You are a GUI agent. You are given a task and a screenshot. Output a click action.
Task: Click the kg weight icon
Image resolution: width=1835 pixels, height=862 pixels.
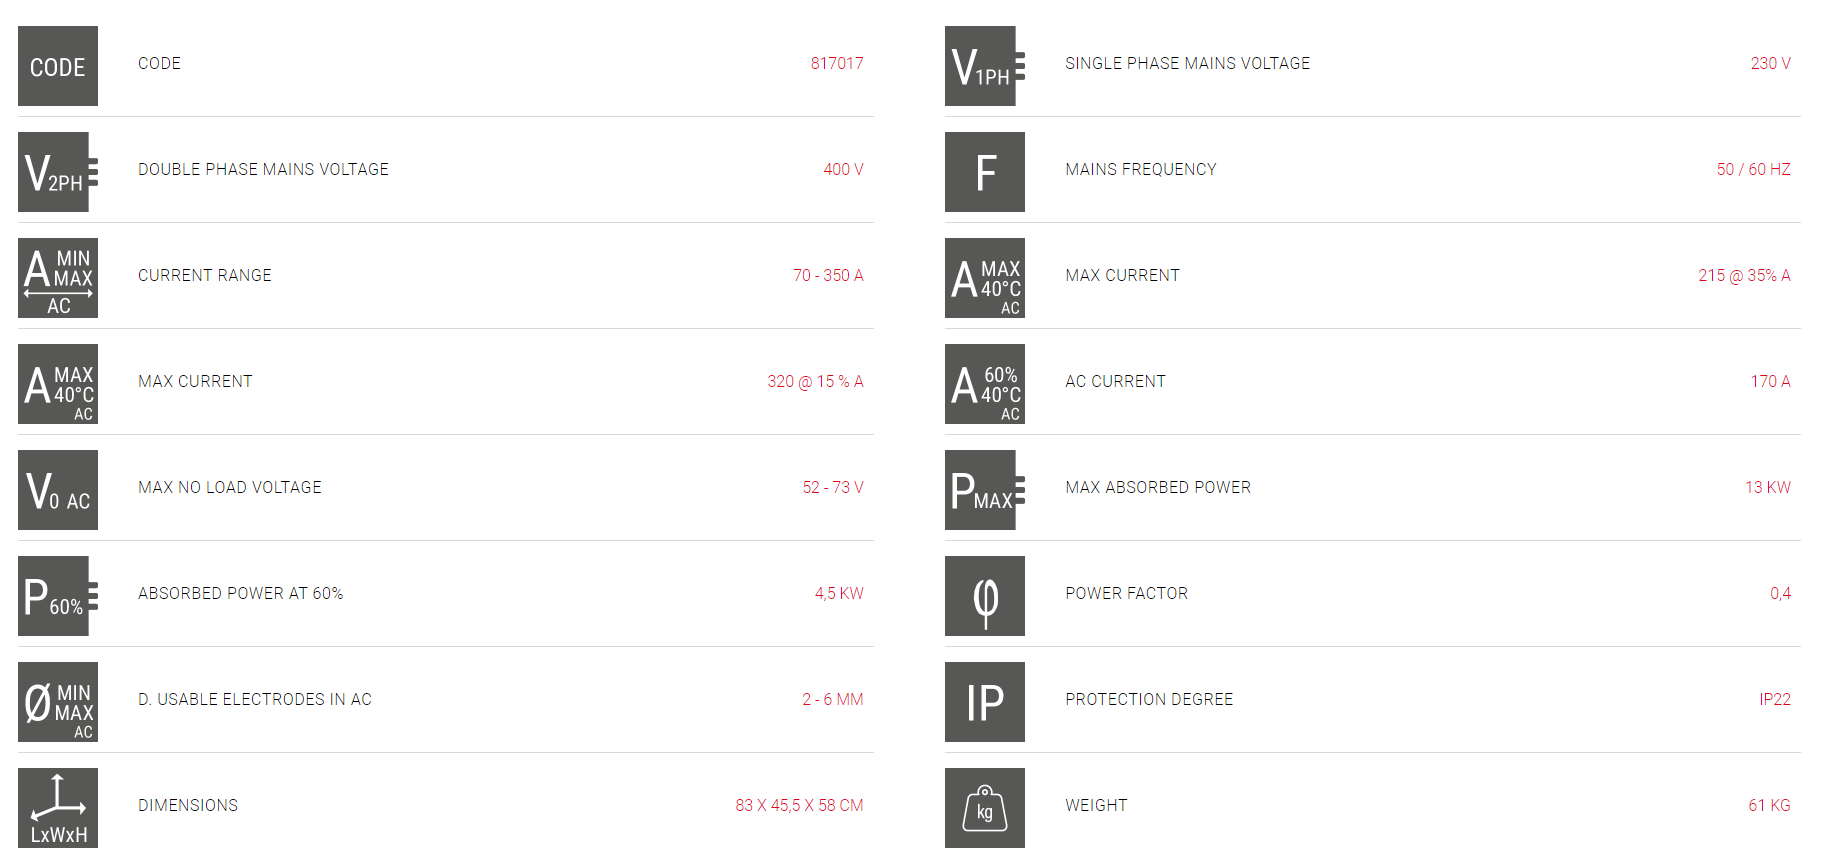pos(985,808)
